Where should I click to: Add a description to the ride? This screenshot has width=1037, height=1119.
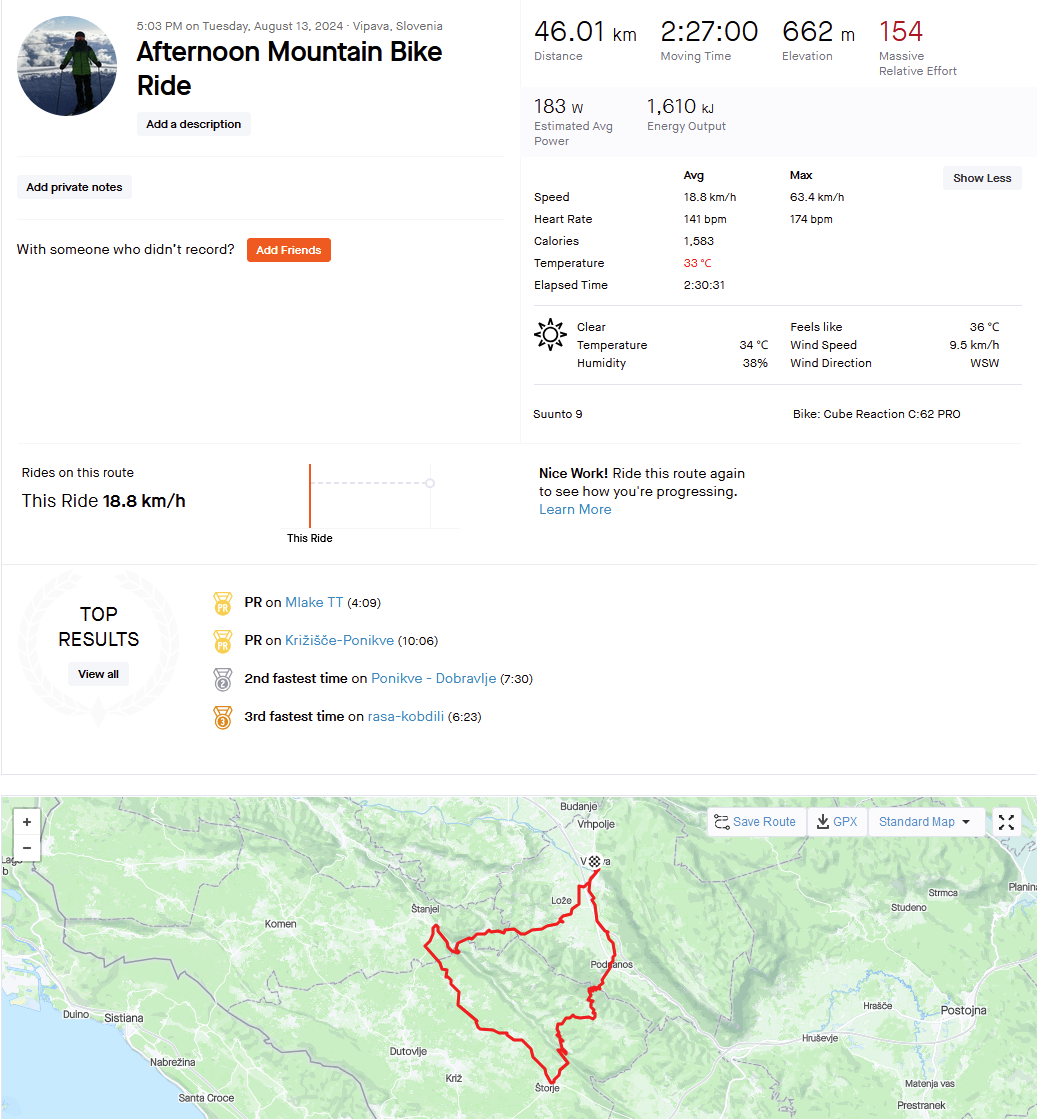(x=193, y=124)
